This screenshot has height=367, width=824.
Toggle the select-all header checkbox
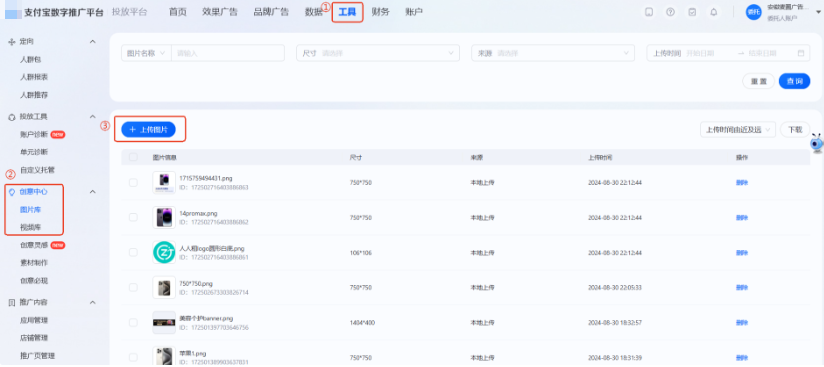[133, 157]
